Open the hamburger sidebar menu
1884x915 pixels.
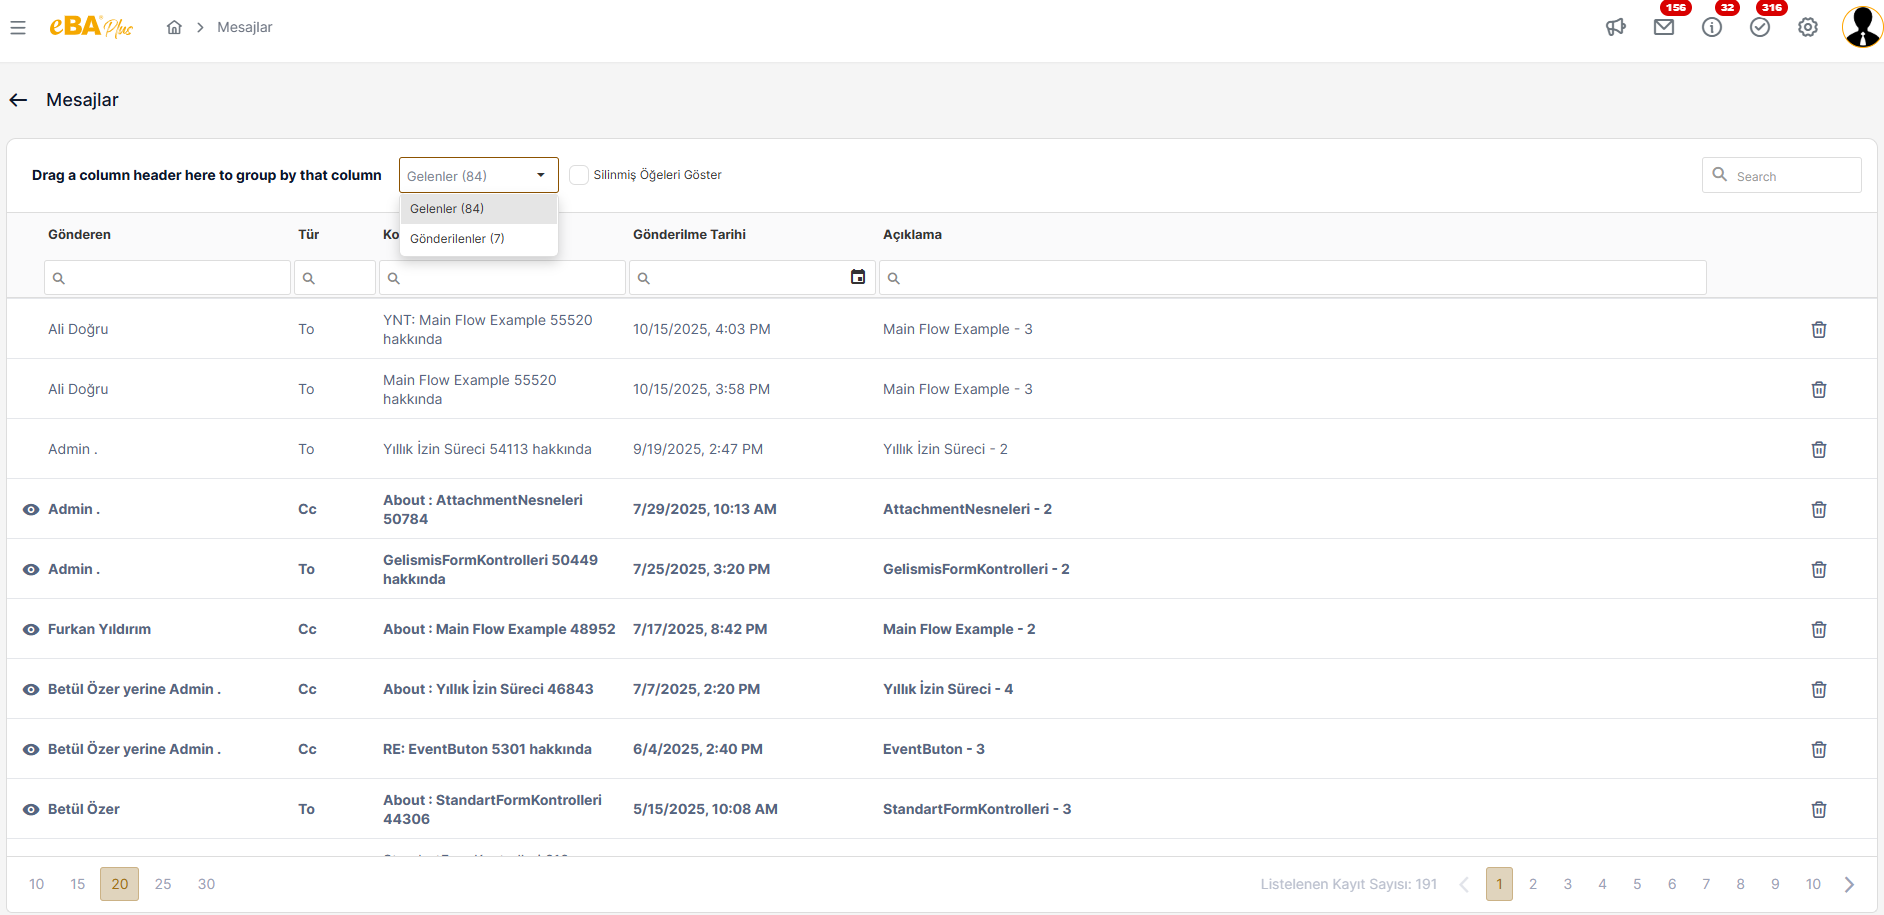click(x=18, y=28)
